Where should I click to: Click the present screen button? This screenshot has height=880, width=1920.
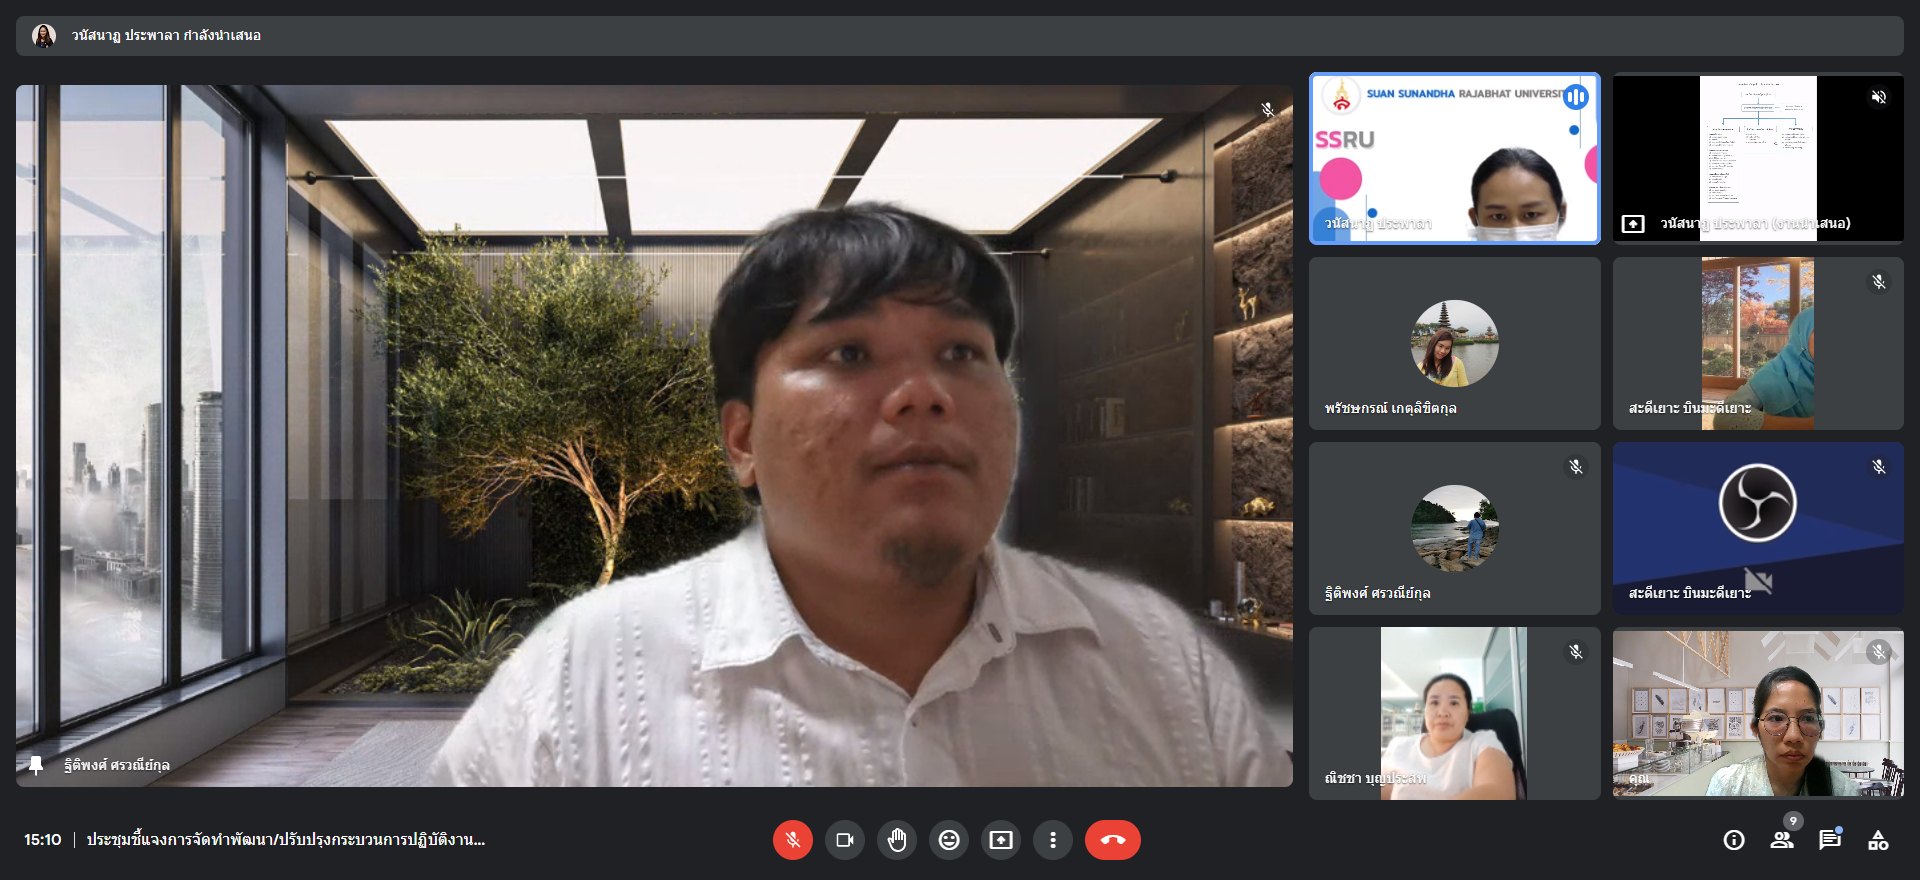1001,840
